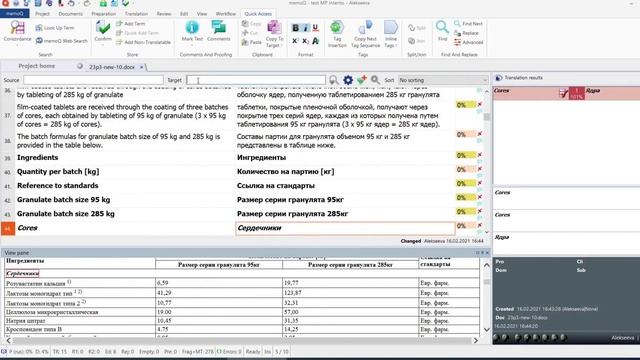
Task: Click the 0% status of Ingredients row
Action: pyautogui.click(x=466, y=155)
